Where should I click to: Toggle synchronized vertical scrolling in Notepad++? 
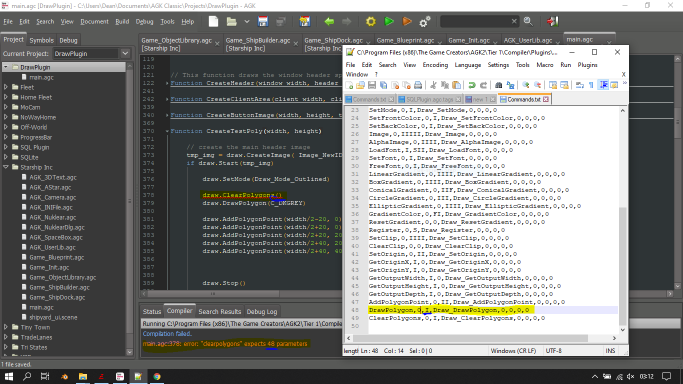tap(553, 85)
